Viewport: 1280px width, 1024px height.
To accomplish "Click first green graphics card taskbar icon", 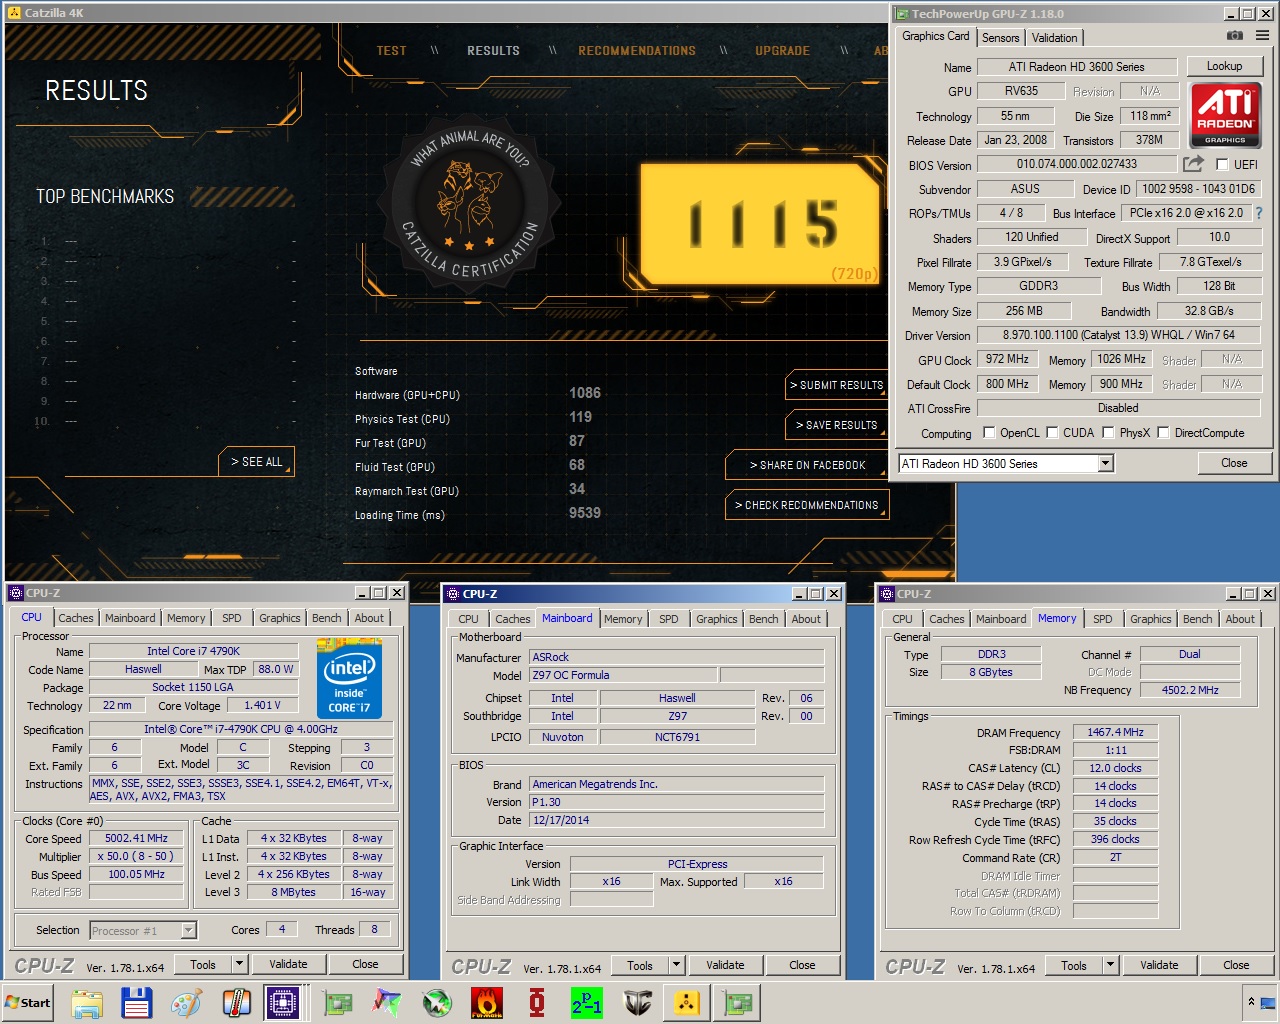I will [x=338, y=1003].
